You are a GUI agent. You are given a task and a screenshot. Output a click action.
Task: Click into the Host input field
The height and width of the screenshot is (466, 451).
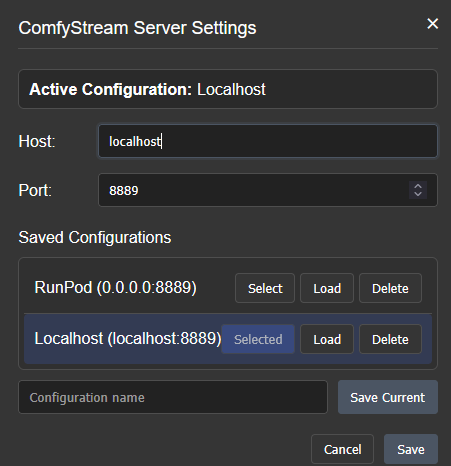pos(268,141)
